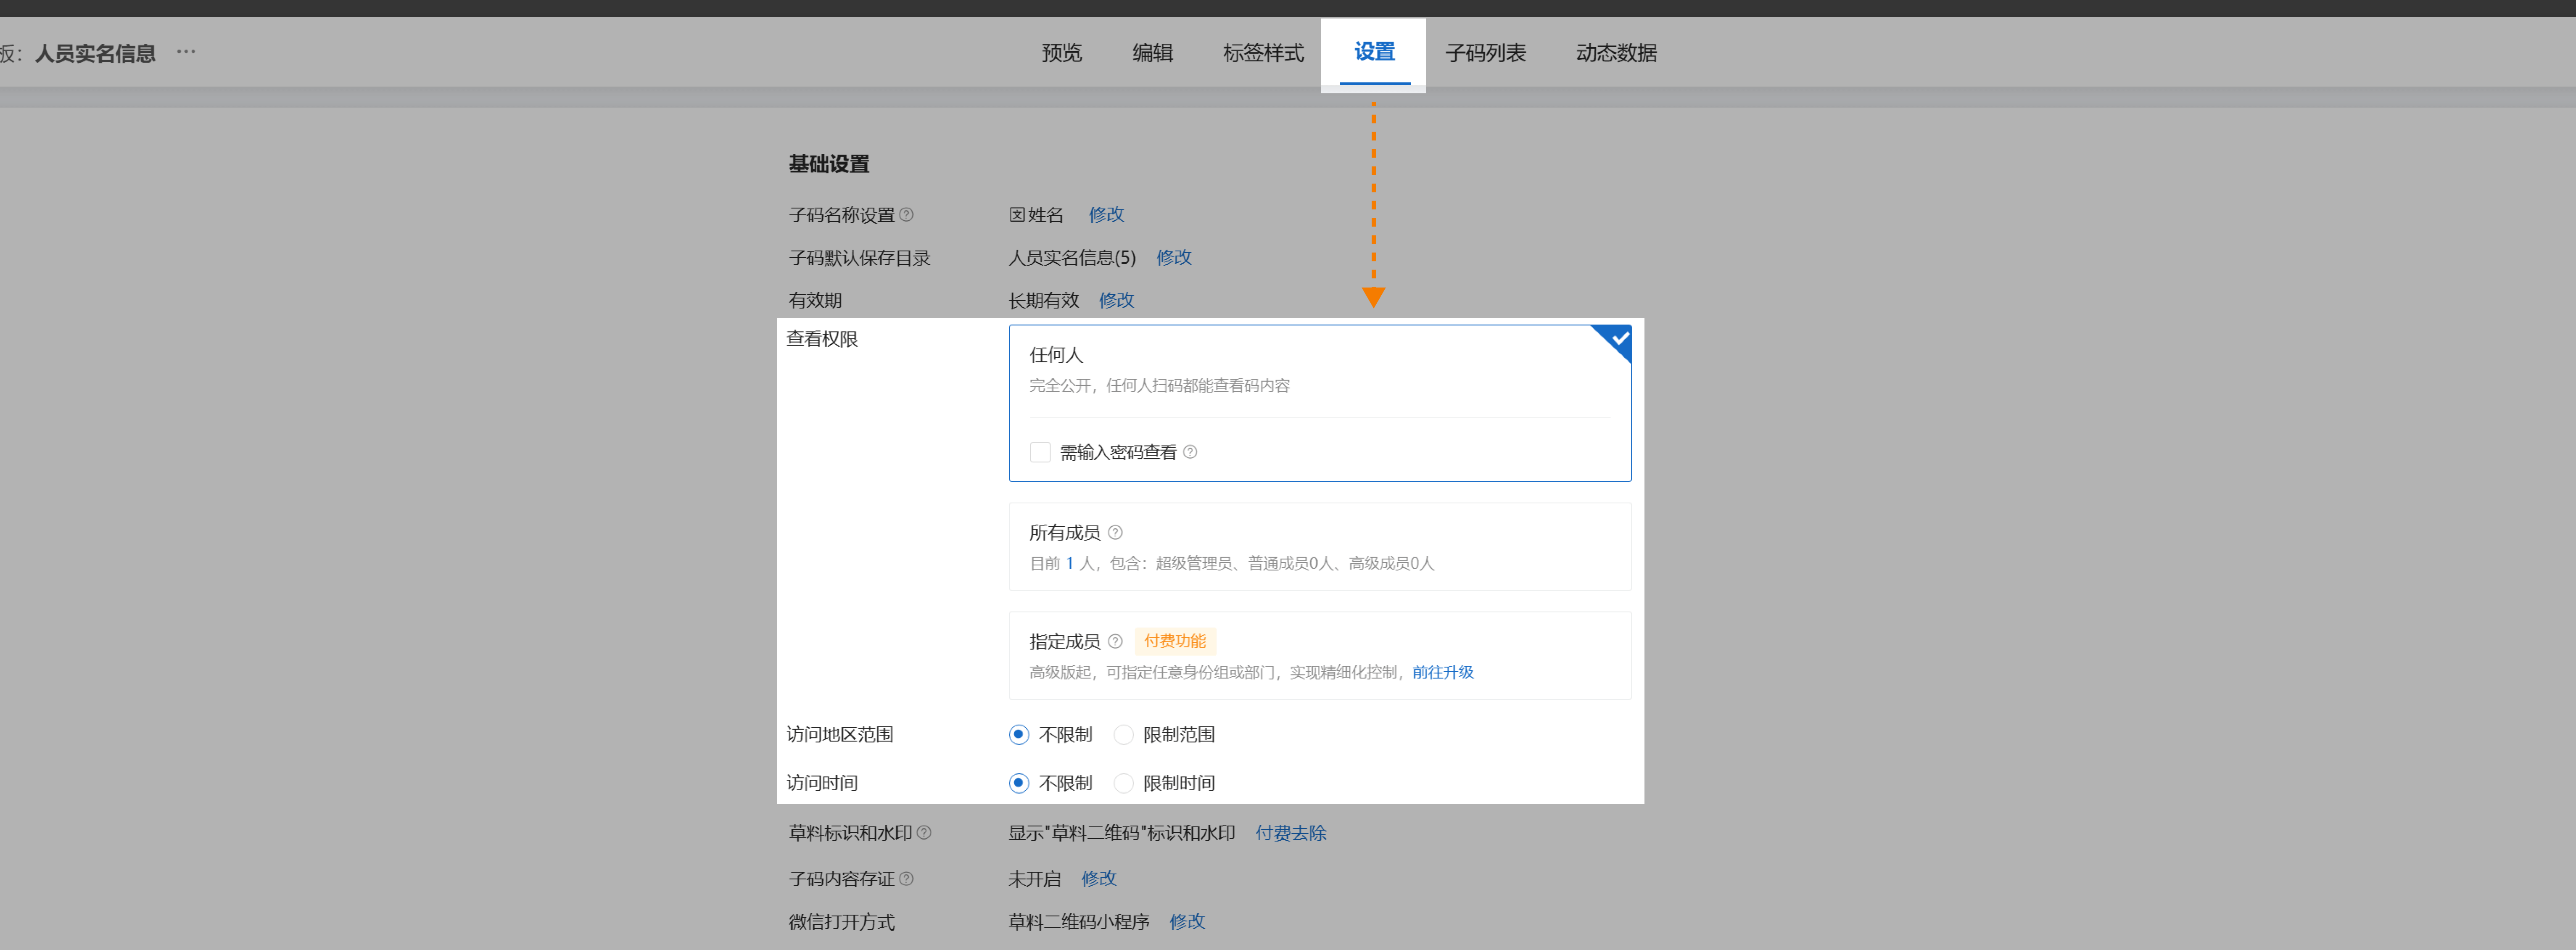Choose the 任何人 view permission card
The image size is (2576, 950).
[1319, 403]
